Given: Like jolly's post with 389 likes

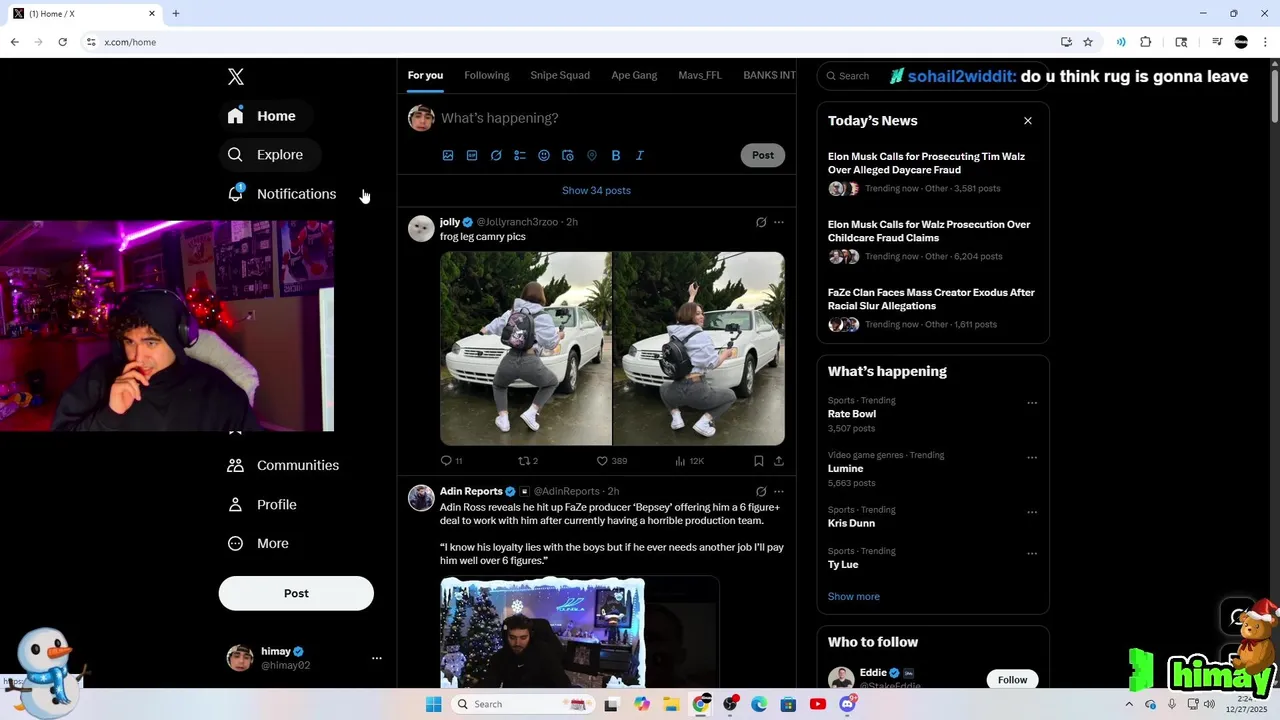Looking at the screenshot, I should pyautogui.click(x=611, y=461).
